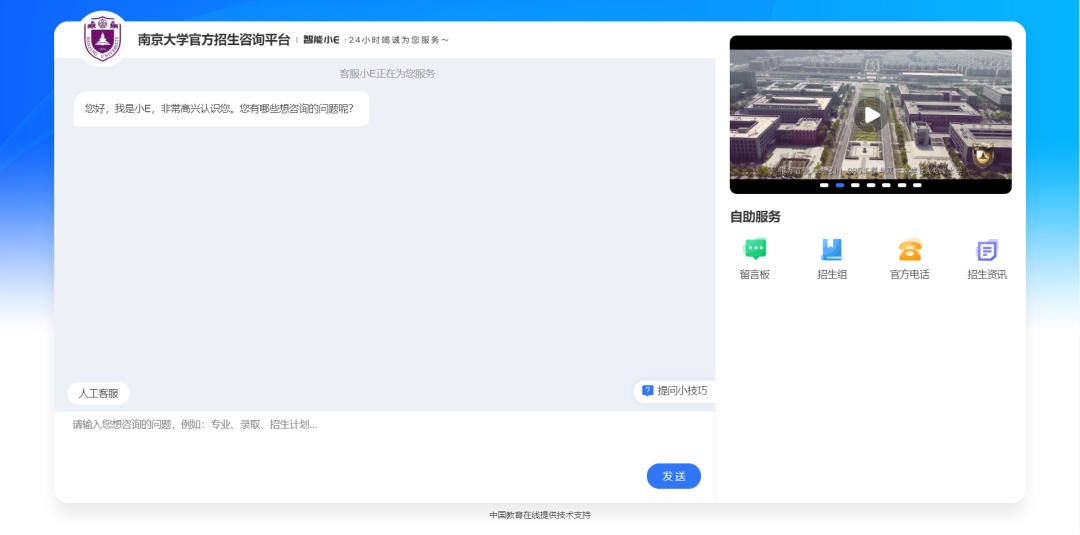Click the 24小时竭诚为您服务 slogan text
1080x535 pixels.
[398, 40]
